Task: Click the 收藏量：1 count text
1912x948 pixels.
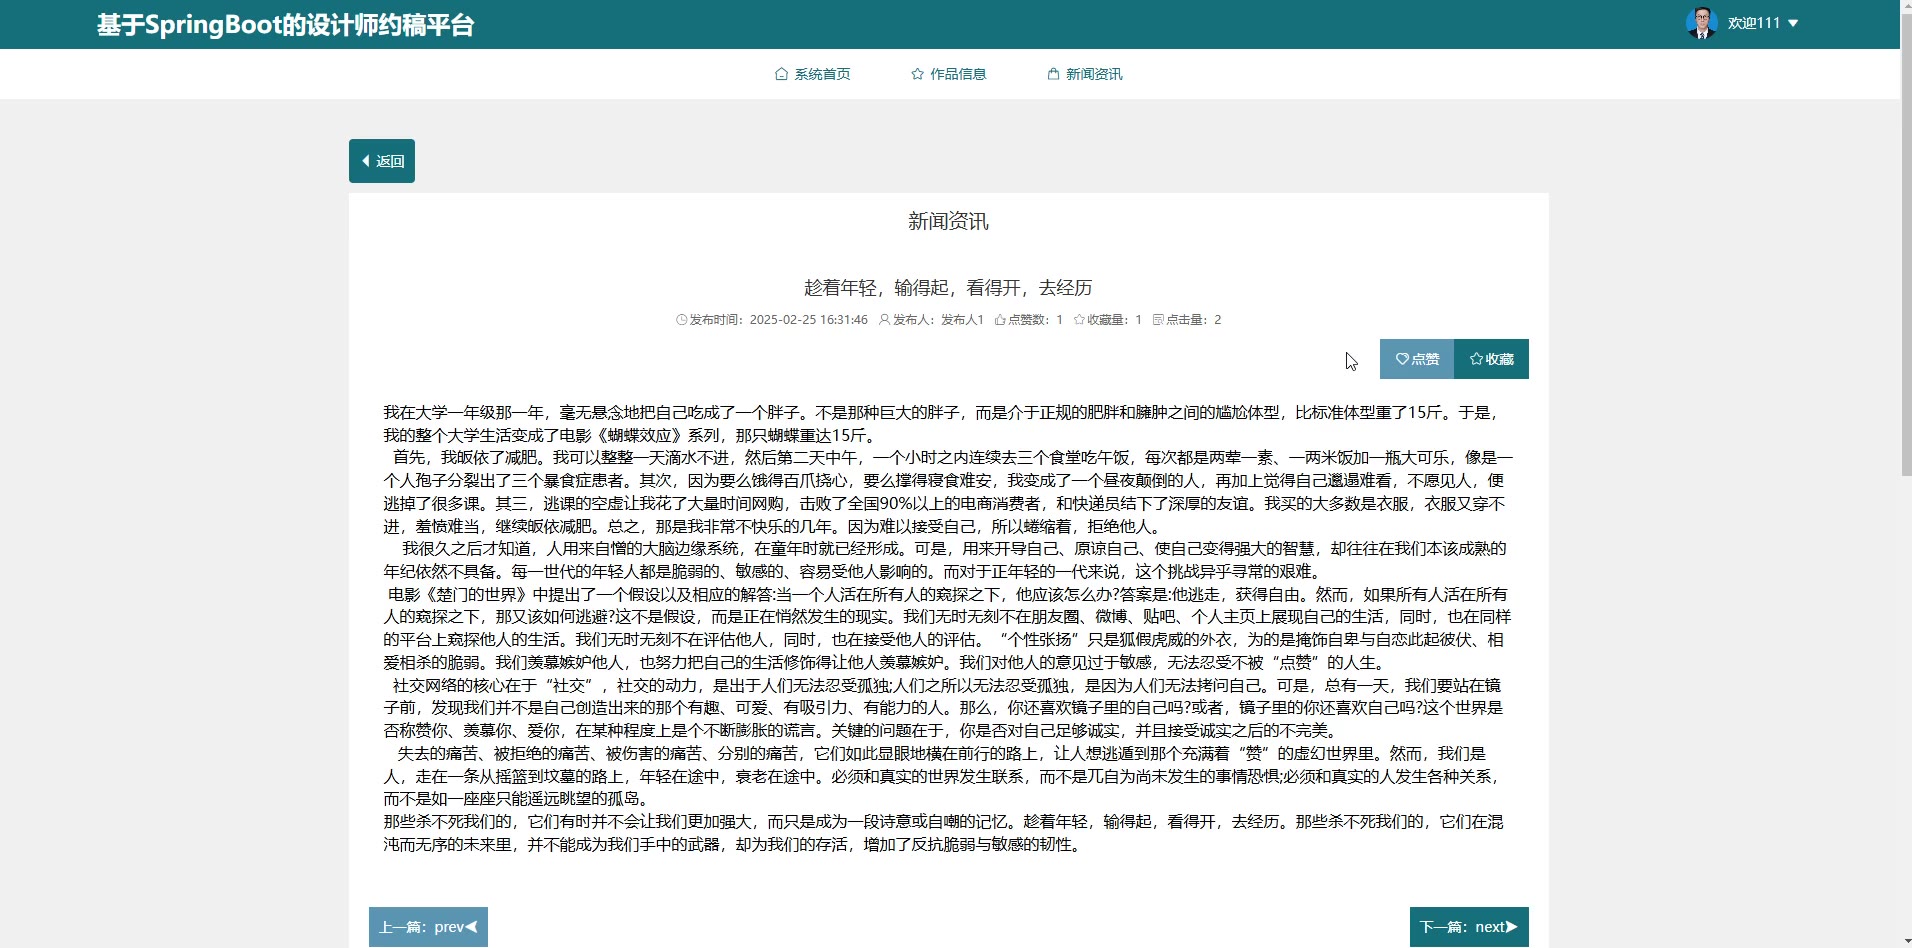Action: coord(1114,320)
